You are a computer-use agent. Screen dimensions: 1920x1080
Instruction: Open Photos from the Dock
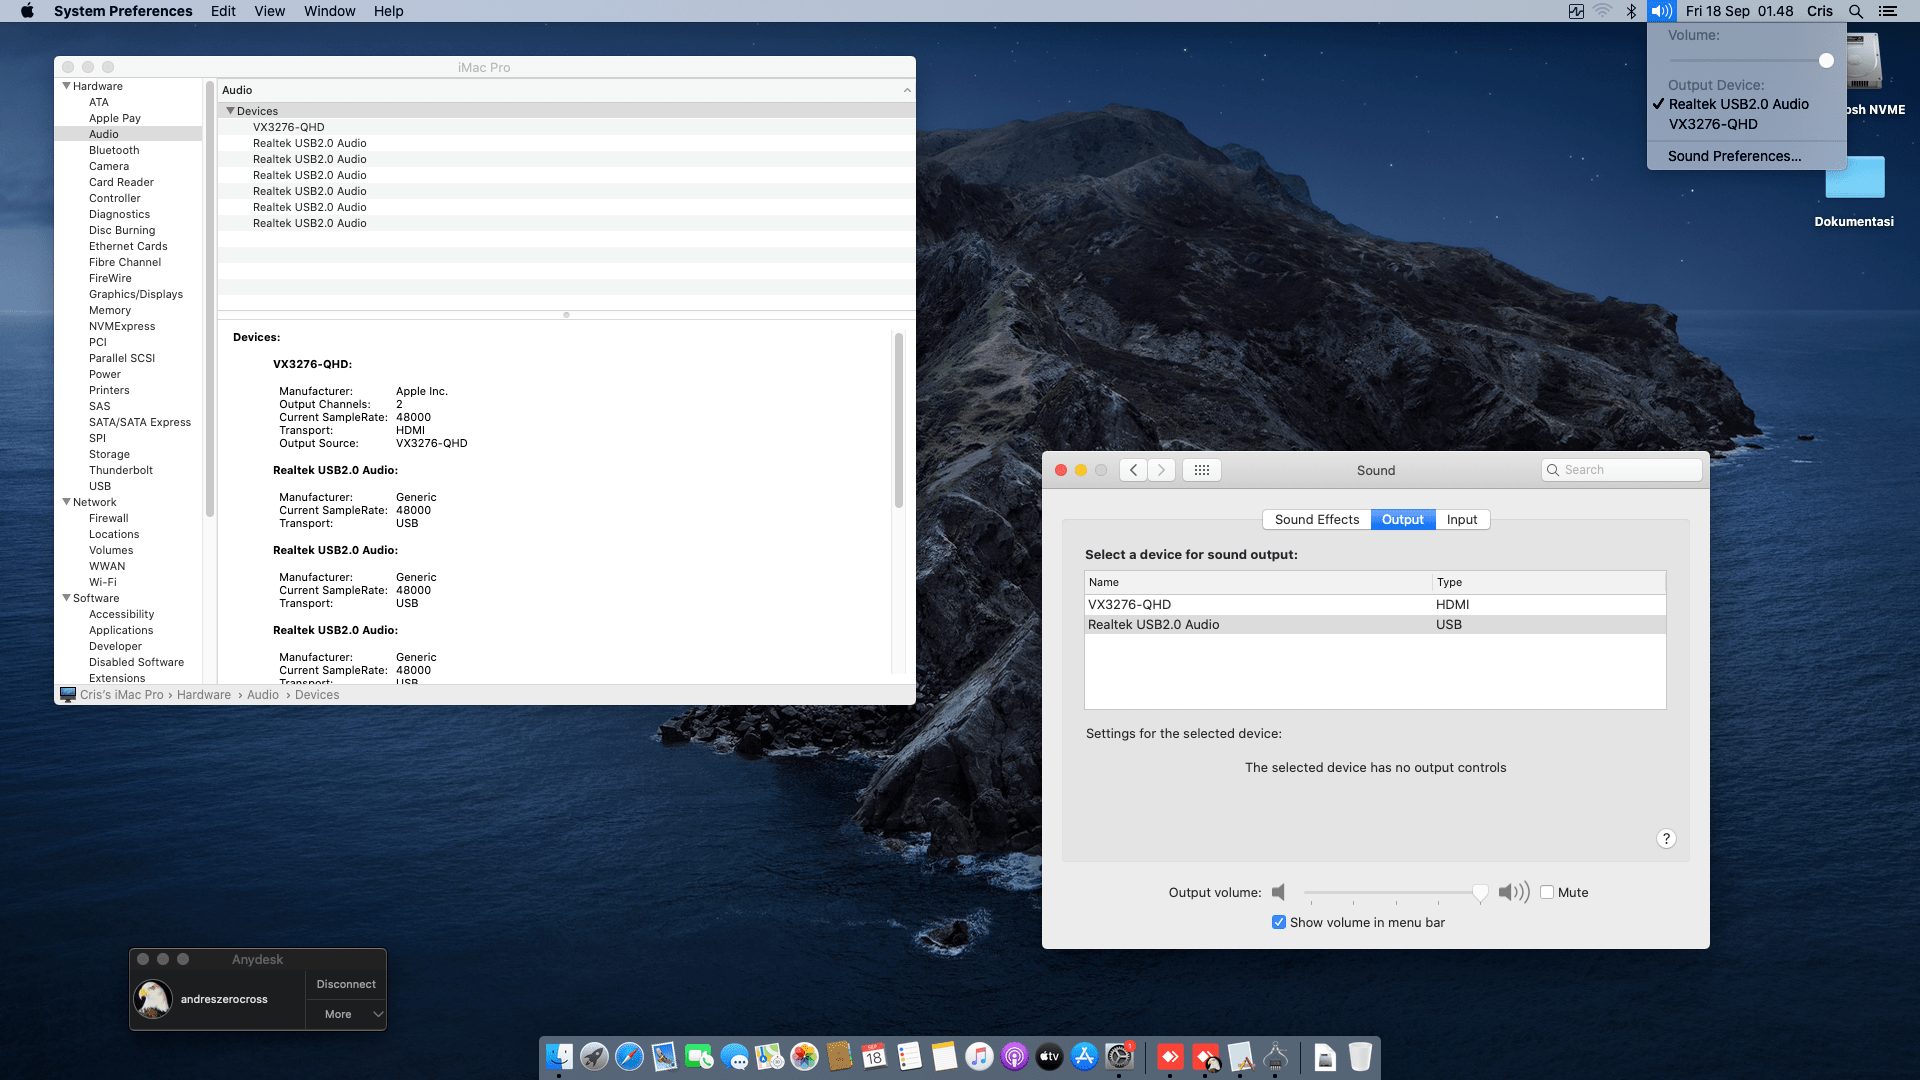tap(804, 1056)
